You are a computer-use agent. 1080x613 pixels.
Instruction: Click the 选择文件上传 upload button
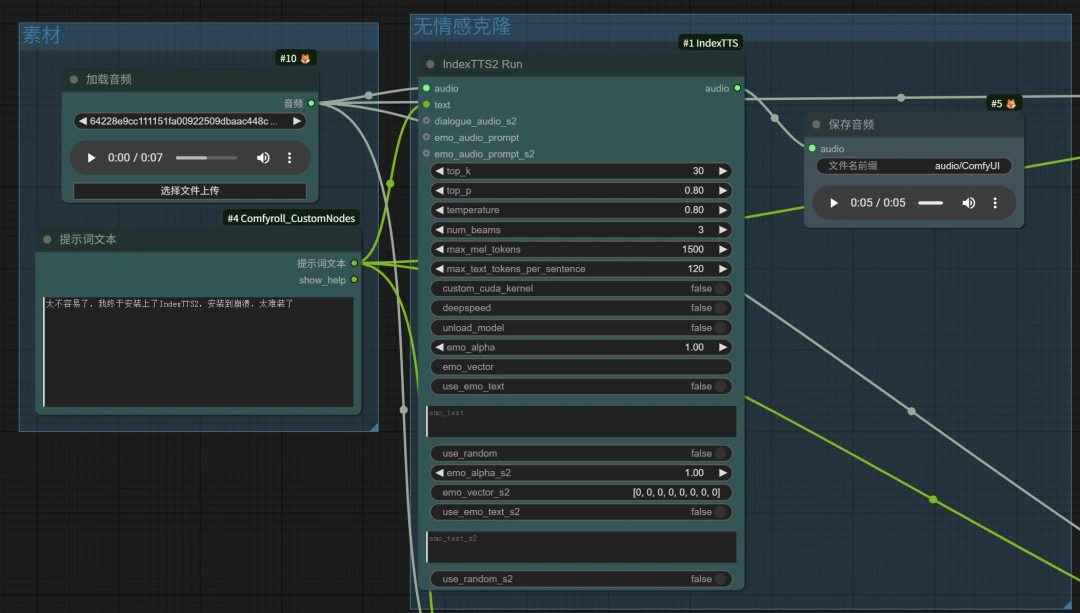pos(190,191)
